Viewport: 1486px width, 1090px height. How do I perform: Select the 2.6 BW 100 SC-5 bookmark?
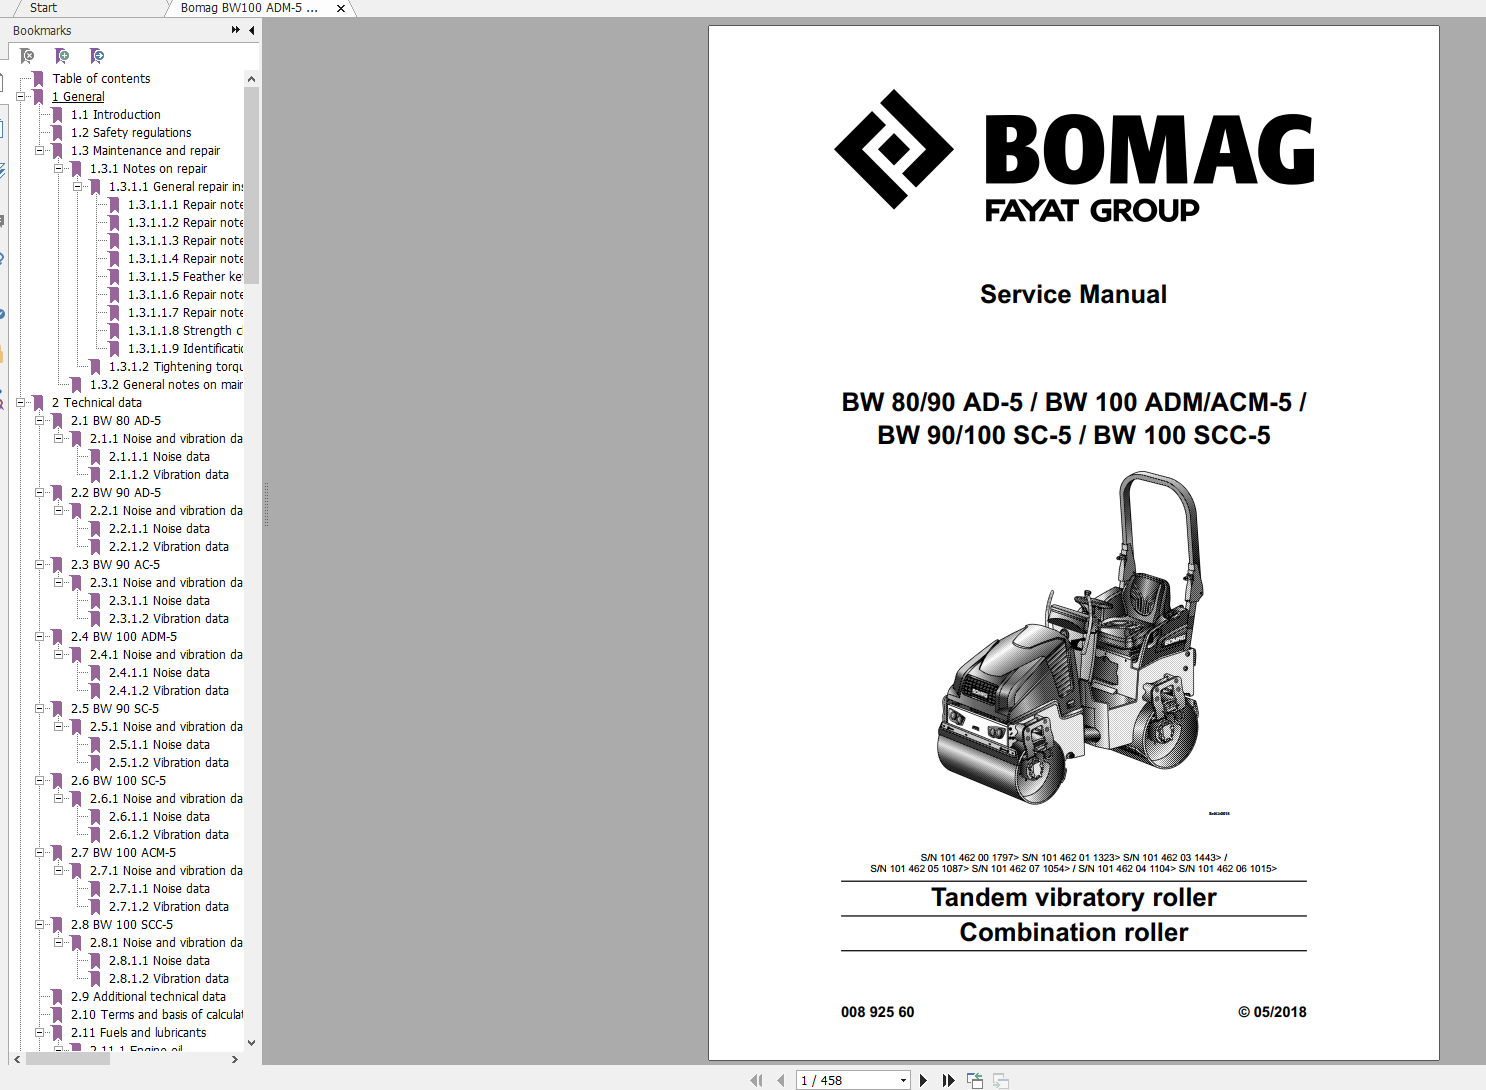[118, 781]
